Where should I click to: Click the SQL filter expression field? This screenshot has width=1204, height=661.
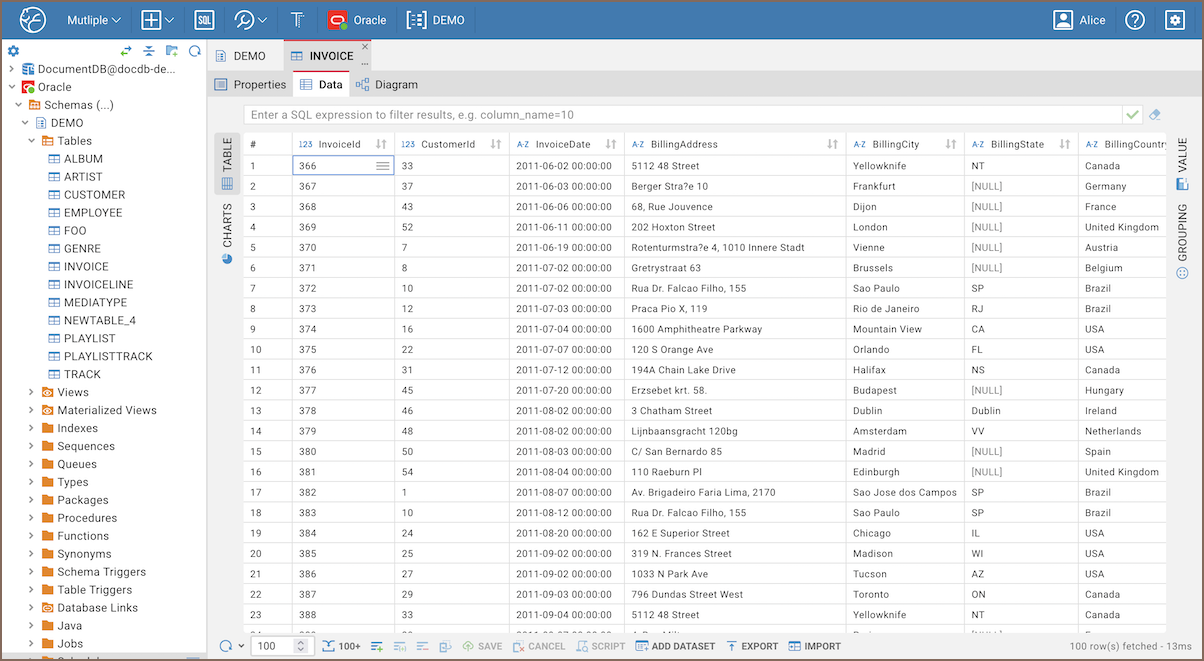click(x=680, y=115)
